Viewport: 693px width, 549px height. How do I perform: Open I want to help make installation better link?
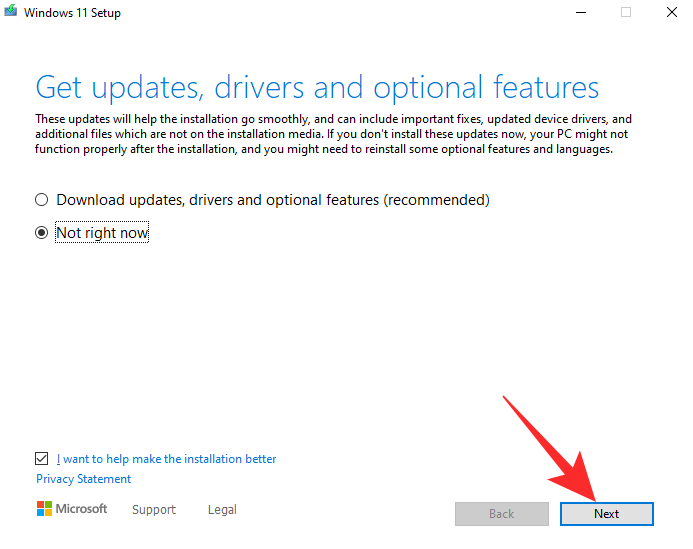click(x=166, y=459)
